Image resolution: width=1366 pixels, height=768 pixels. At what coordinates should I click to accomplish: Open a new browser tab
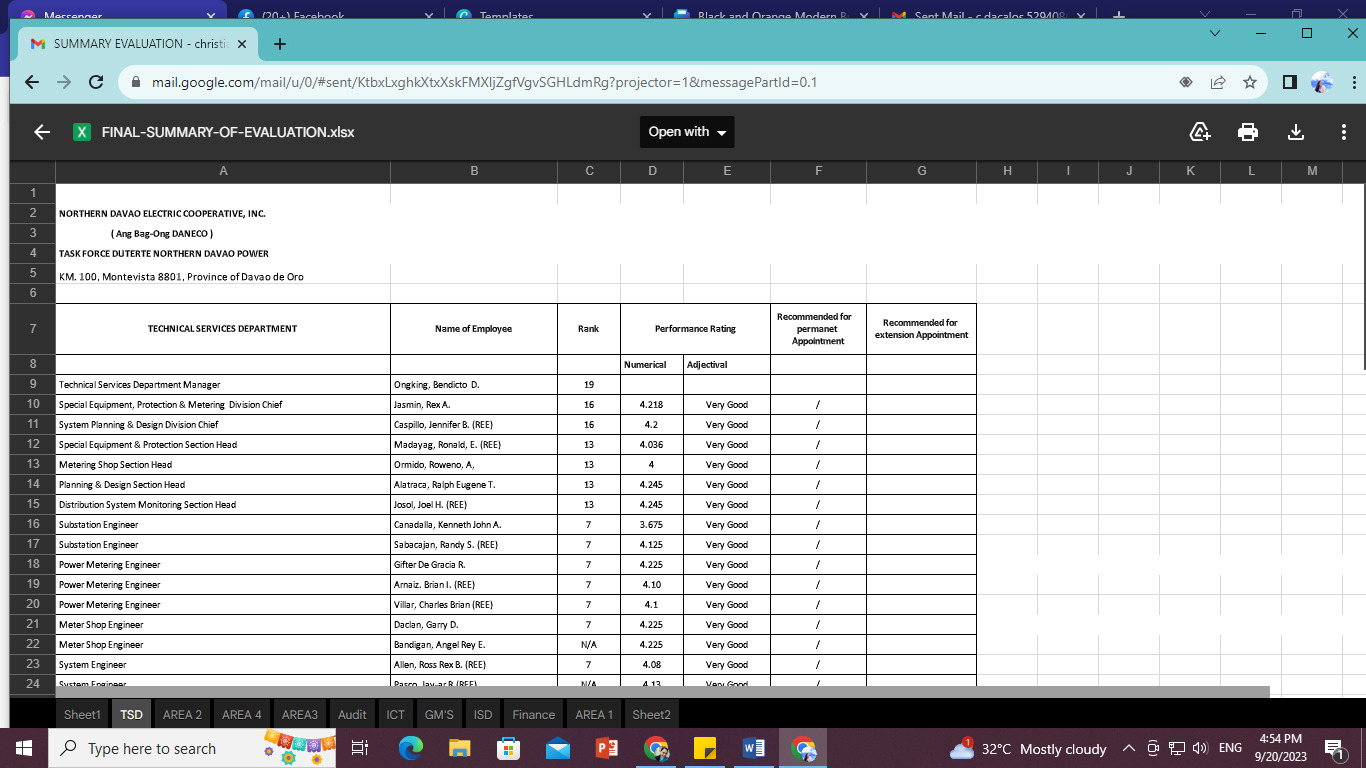pyautogui.click(x=280, y=44)
